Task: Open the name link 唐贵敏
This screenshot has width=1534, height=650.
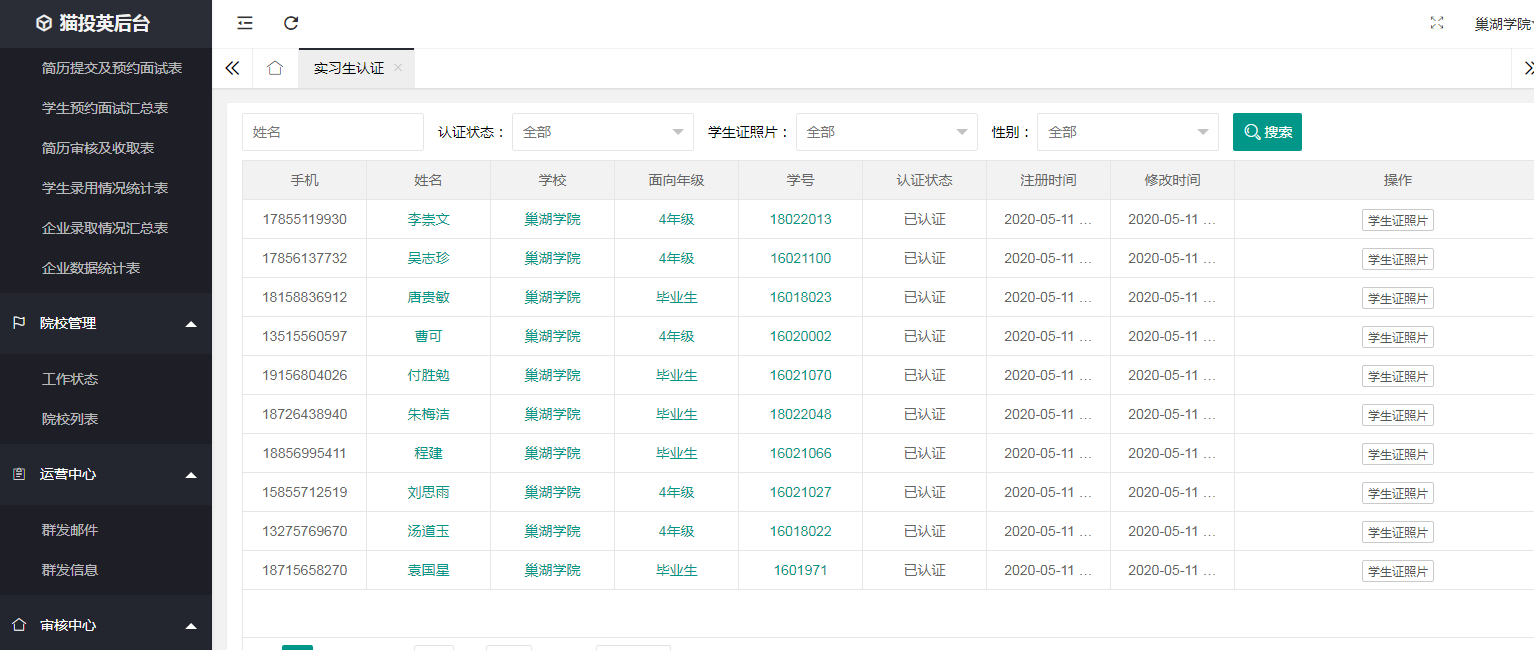Action: point(428,297)
